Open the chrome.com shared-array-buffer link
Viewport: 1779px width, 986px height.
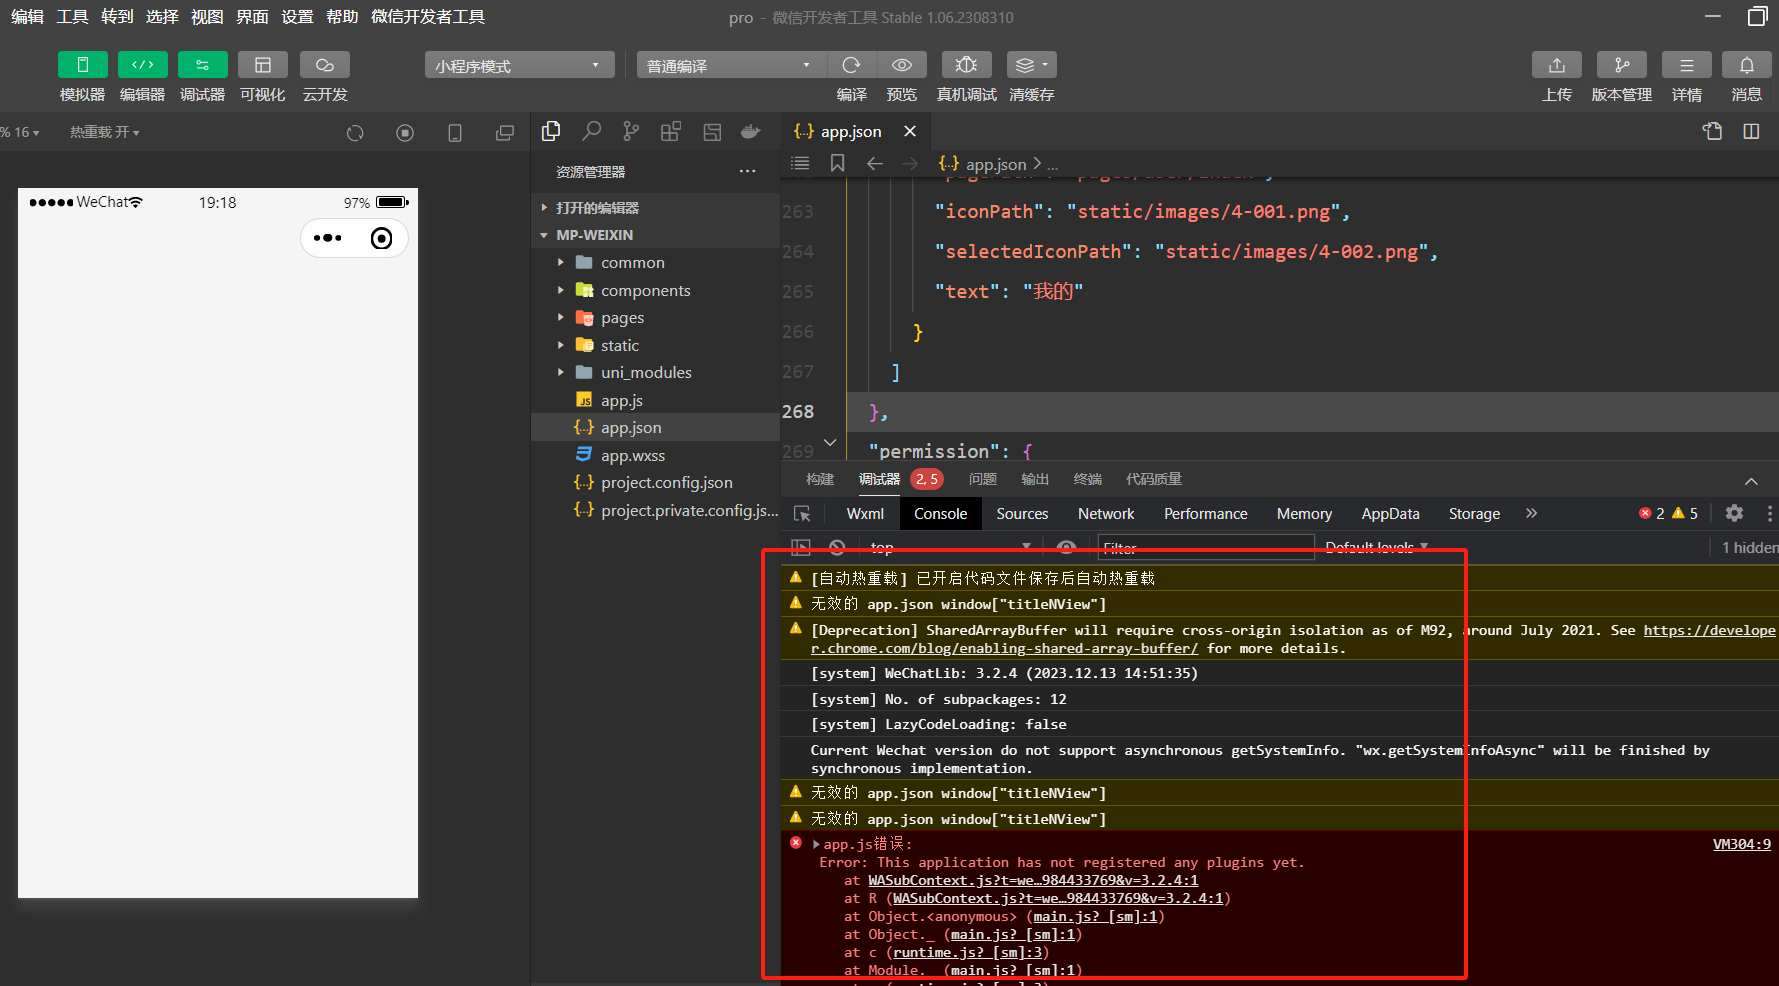pos(1294,639)
